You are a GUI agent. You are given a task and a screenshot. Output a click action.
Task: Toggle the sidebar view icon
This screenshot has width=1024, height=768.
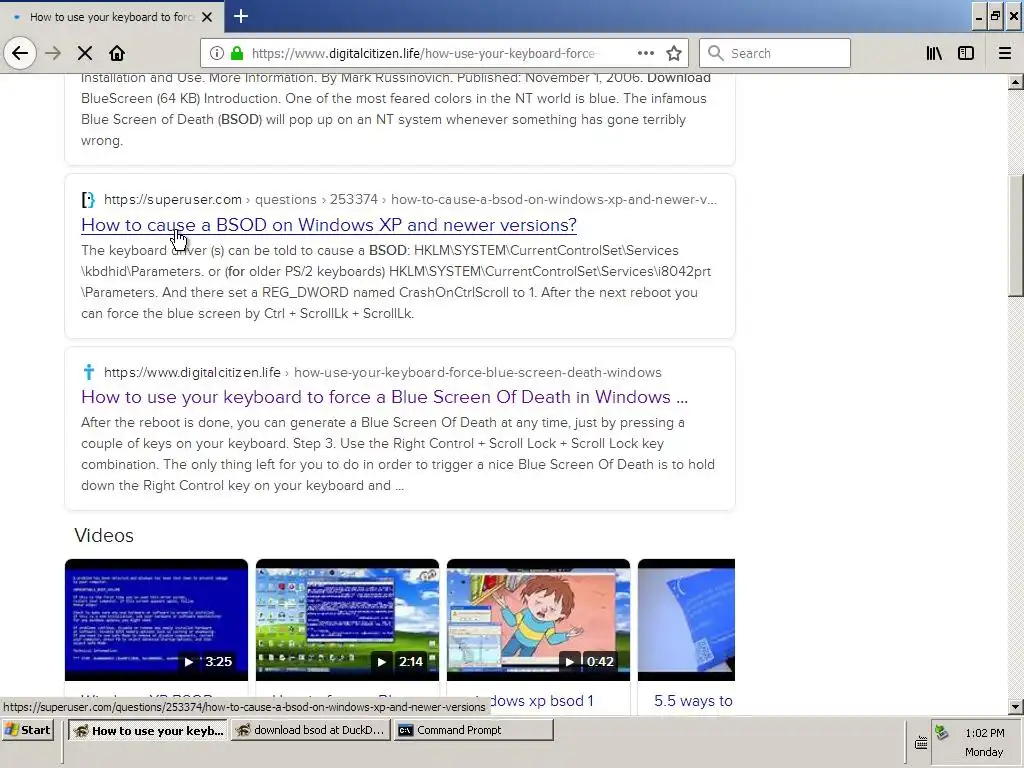(966, 53)
